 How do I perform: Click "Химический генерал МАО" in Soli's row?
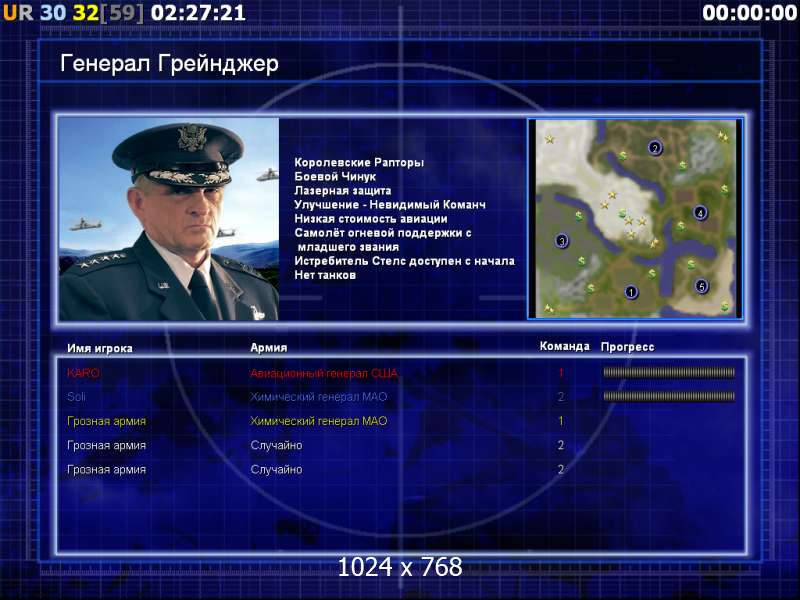coord(318,397)
